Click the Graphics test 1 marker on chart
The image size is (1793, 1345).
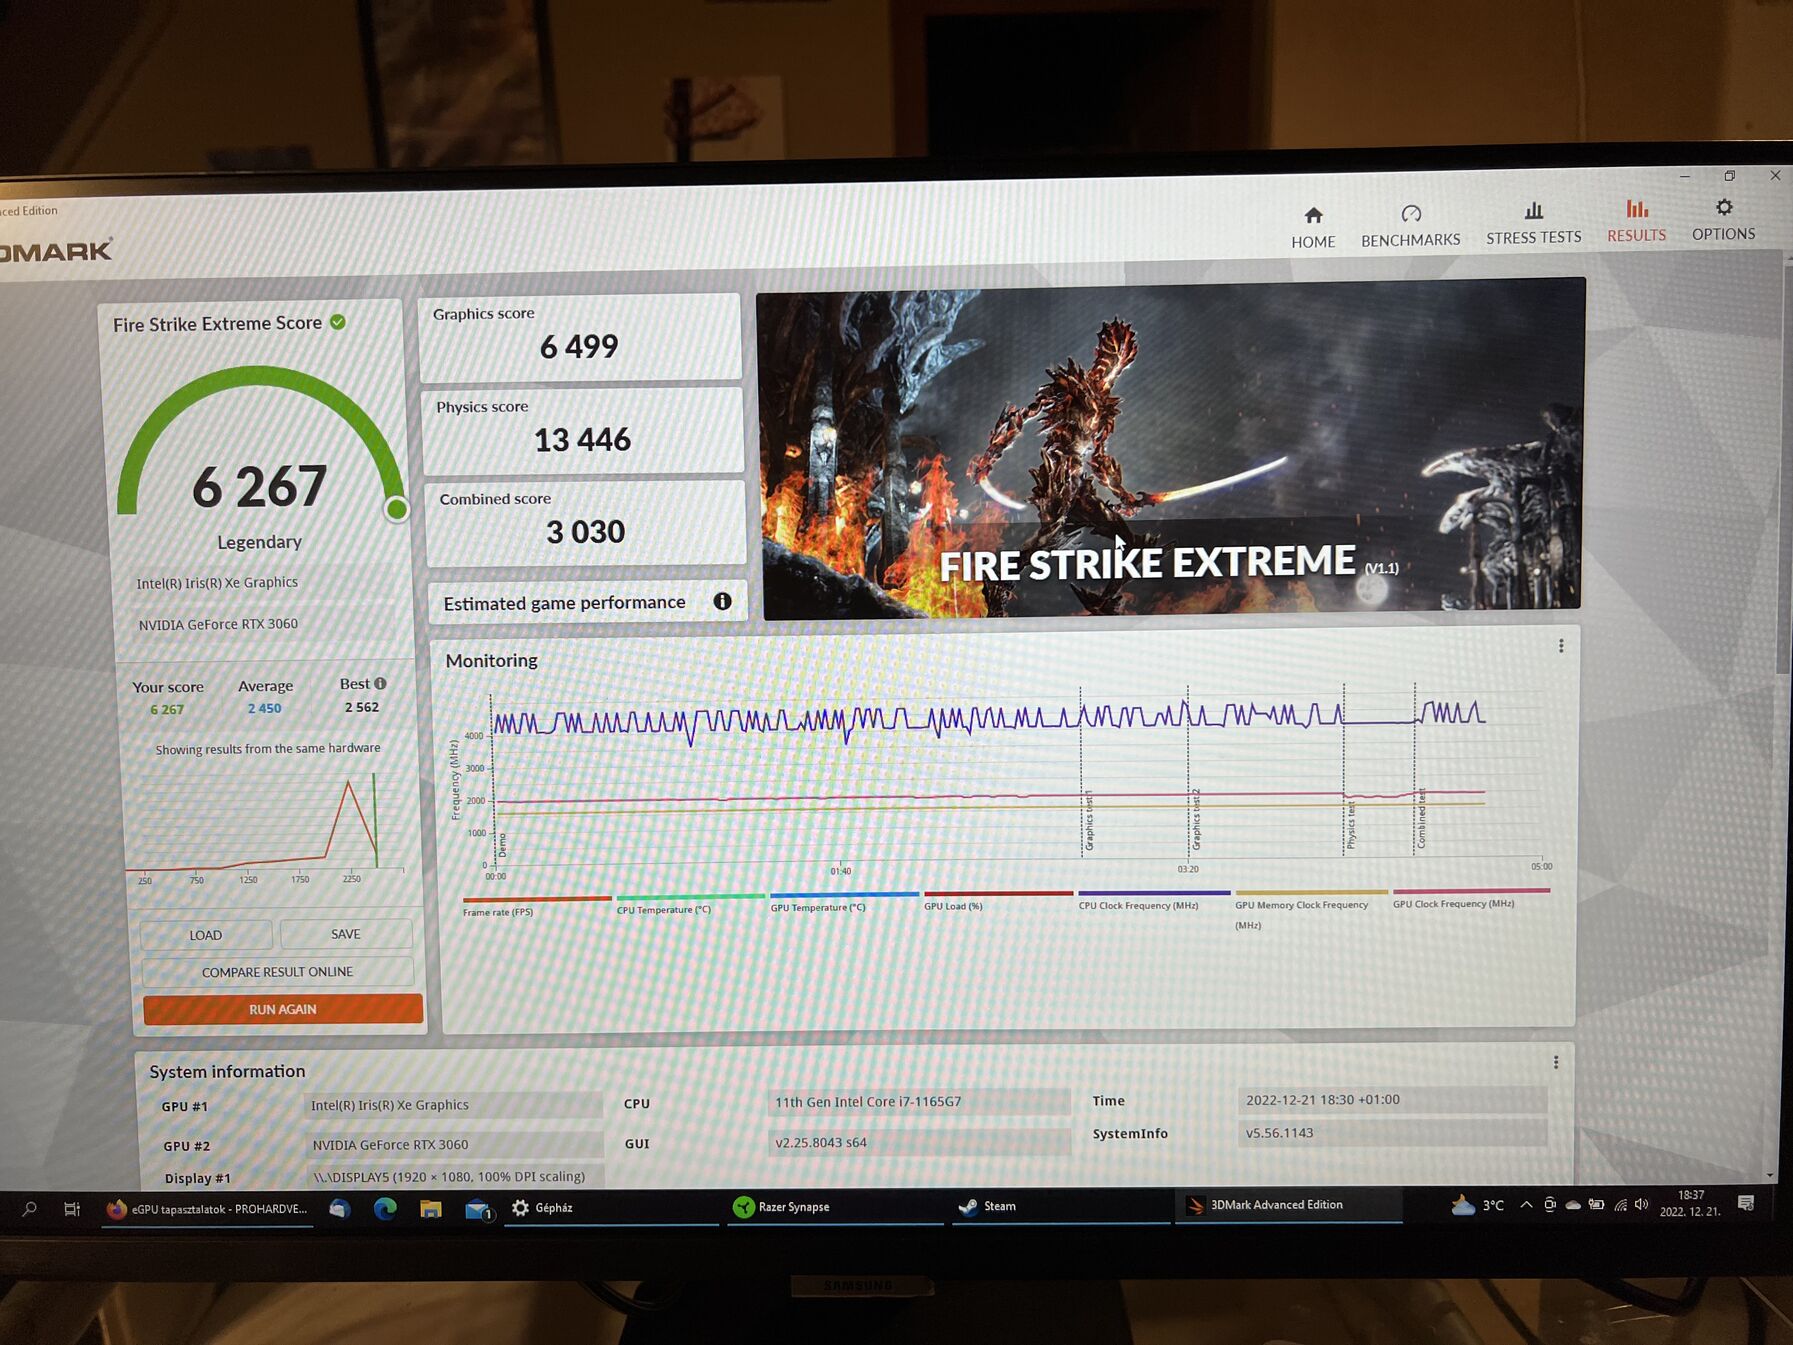tap(1089, 820)
